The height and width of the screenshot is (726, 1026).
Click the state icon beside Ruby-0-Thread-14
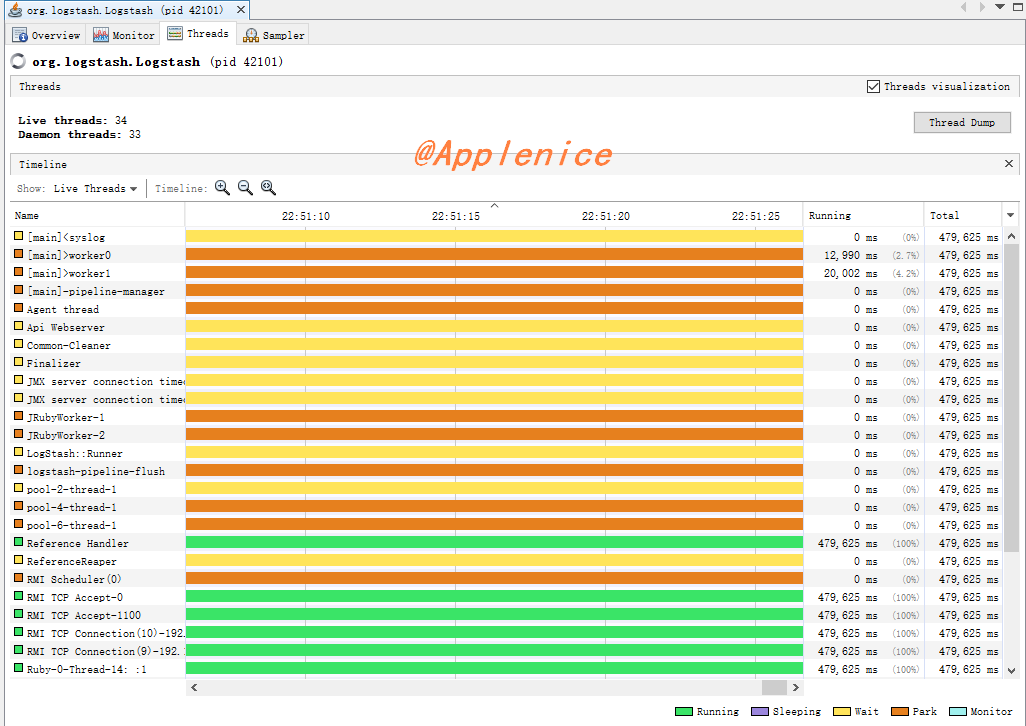point(19,668)
